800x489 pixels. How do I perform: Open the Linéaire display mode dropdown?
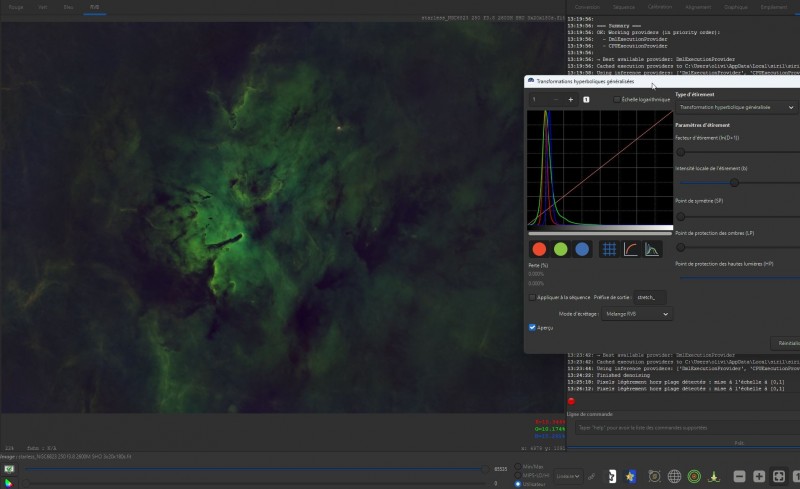pos(568,476)
